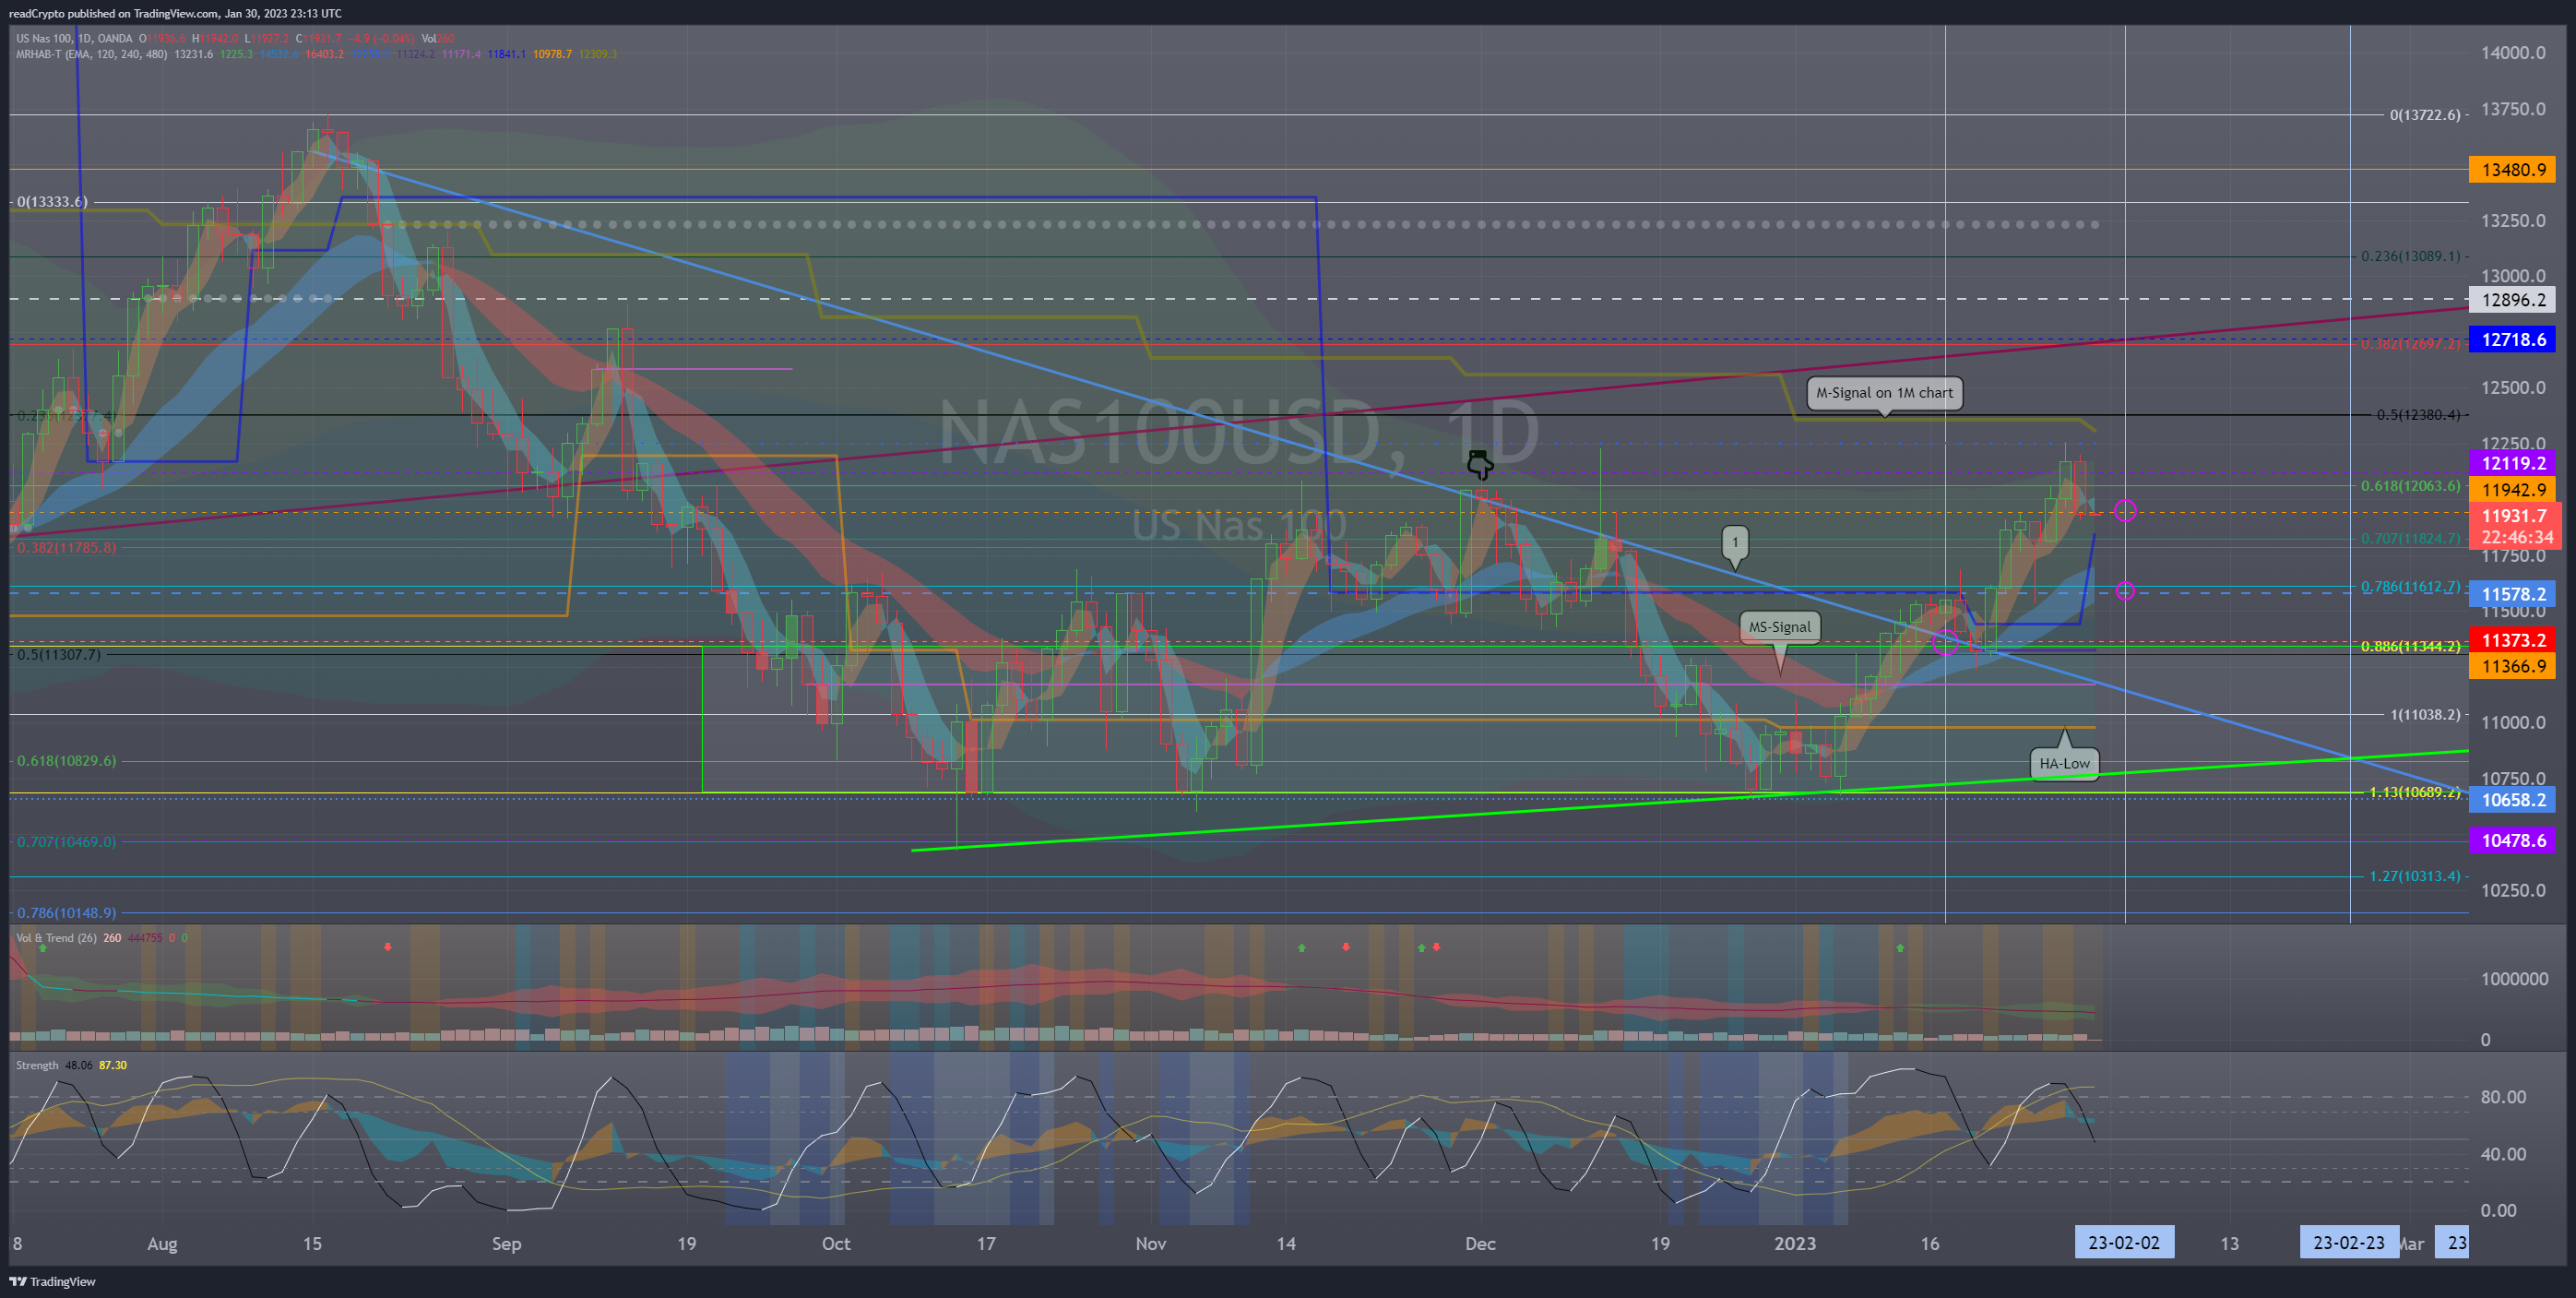Click the 'Dec' label on time axis

click(x=1480, y=1244)
